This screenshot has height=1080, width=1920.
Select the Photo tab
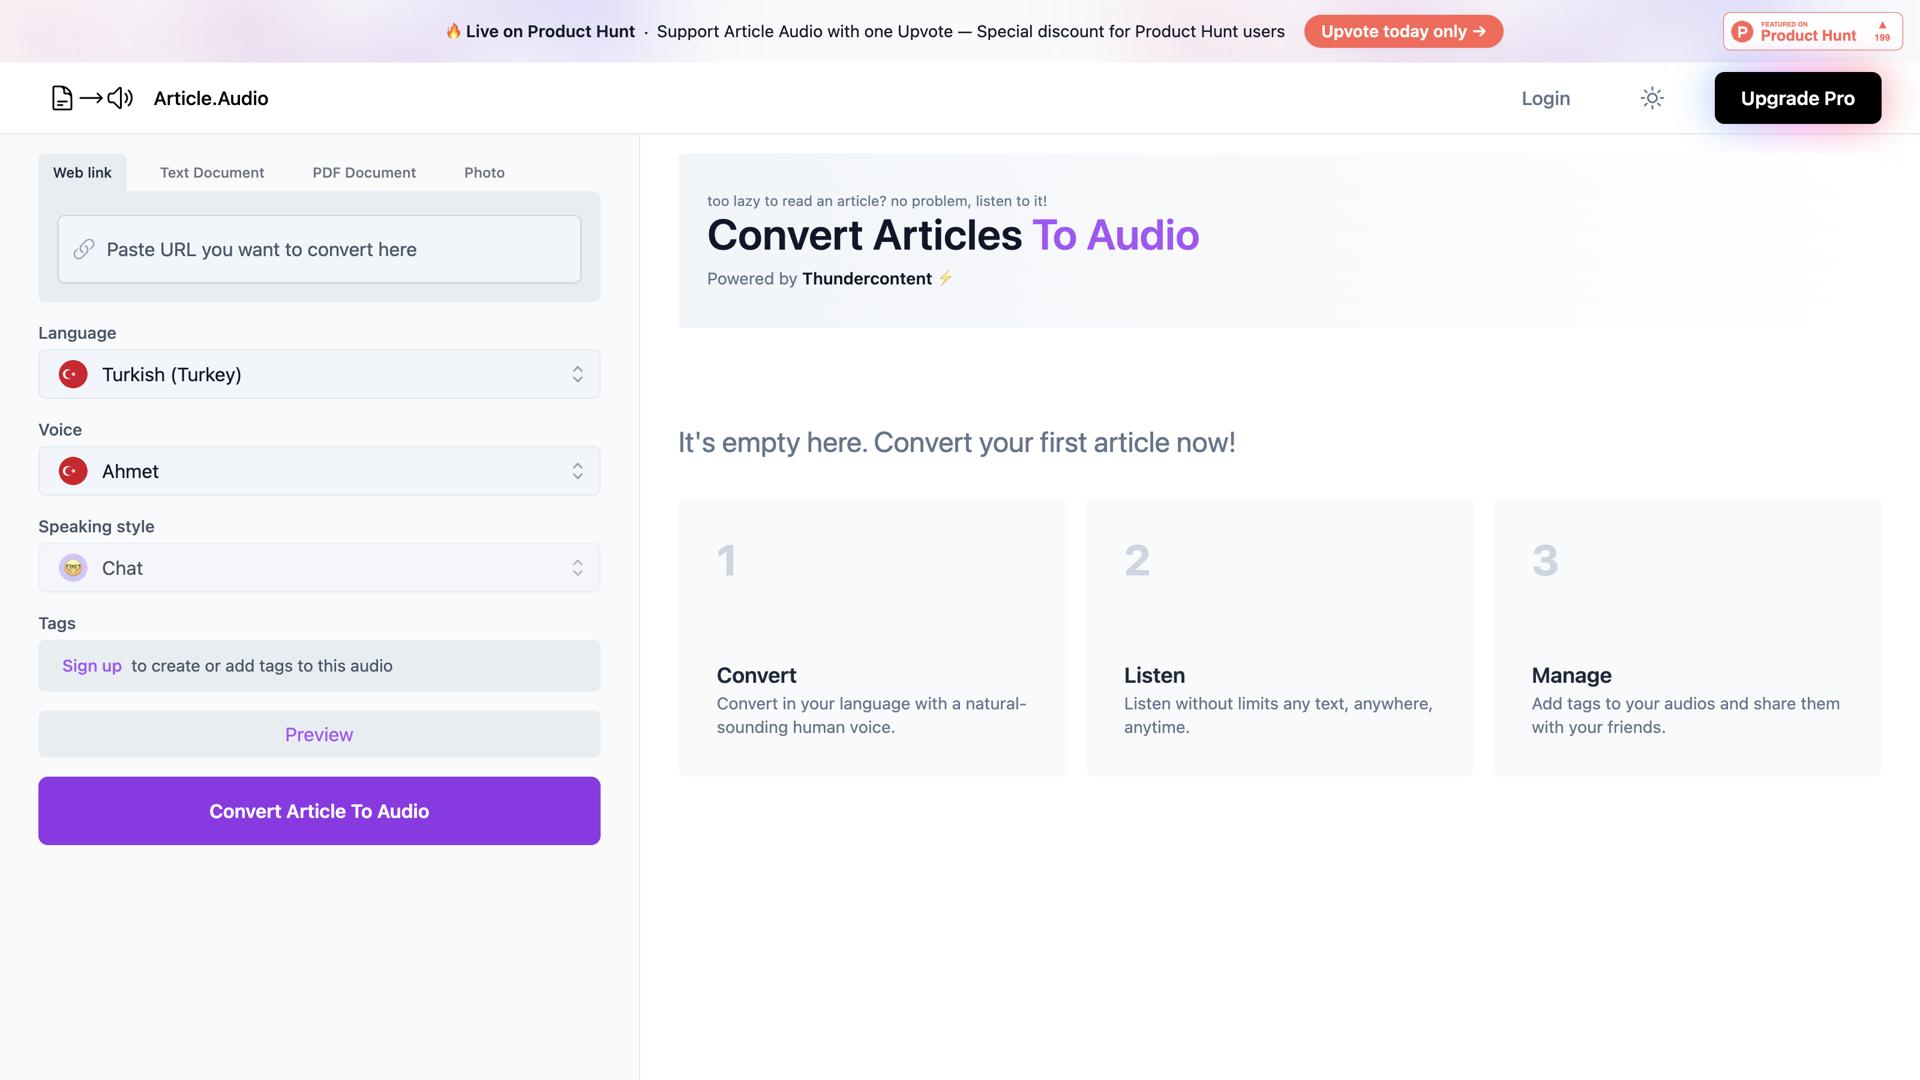coord(484,172)
